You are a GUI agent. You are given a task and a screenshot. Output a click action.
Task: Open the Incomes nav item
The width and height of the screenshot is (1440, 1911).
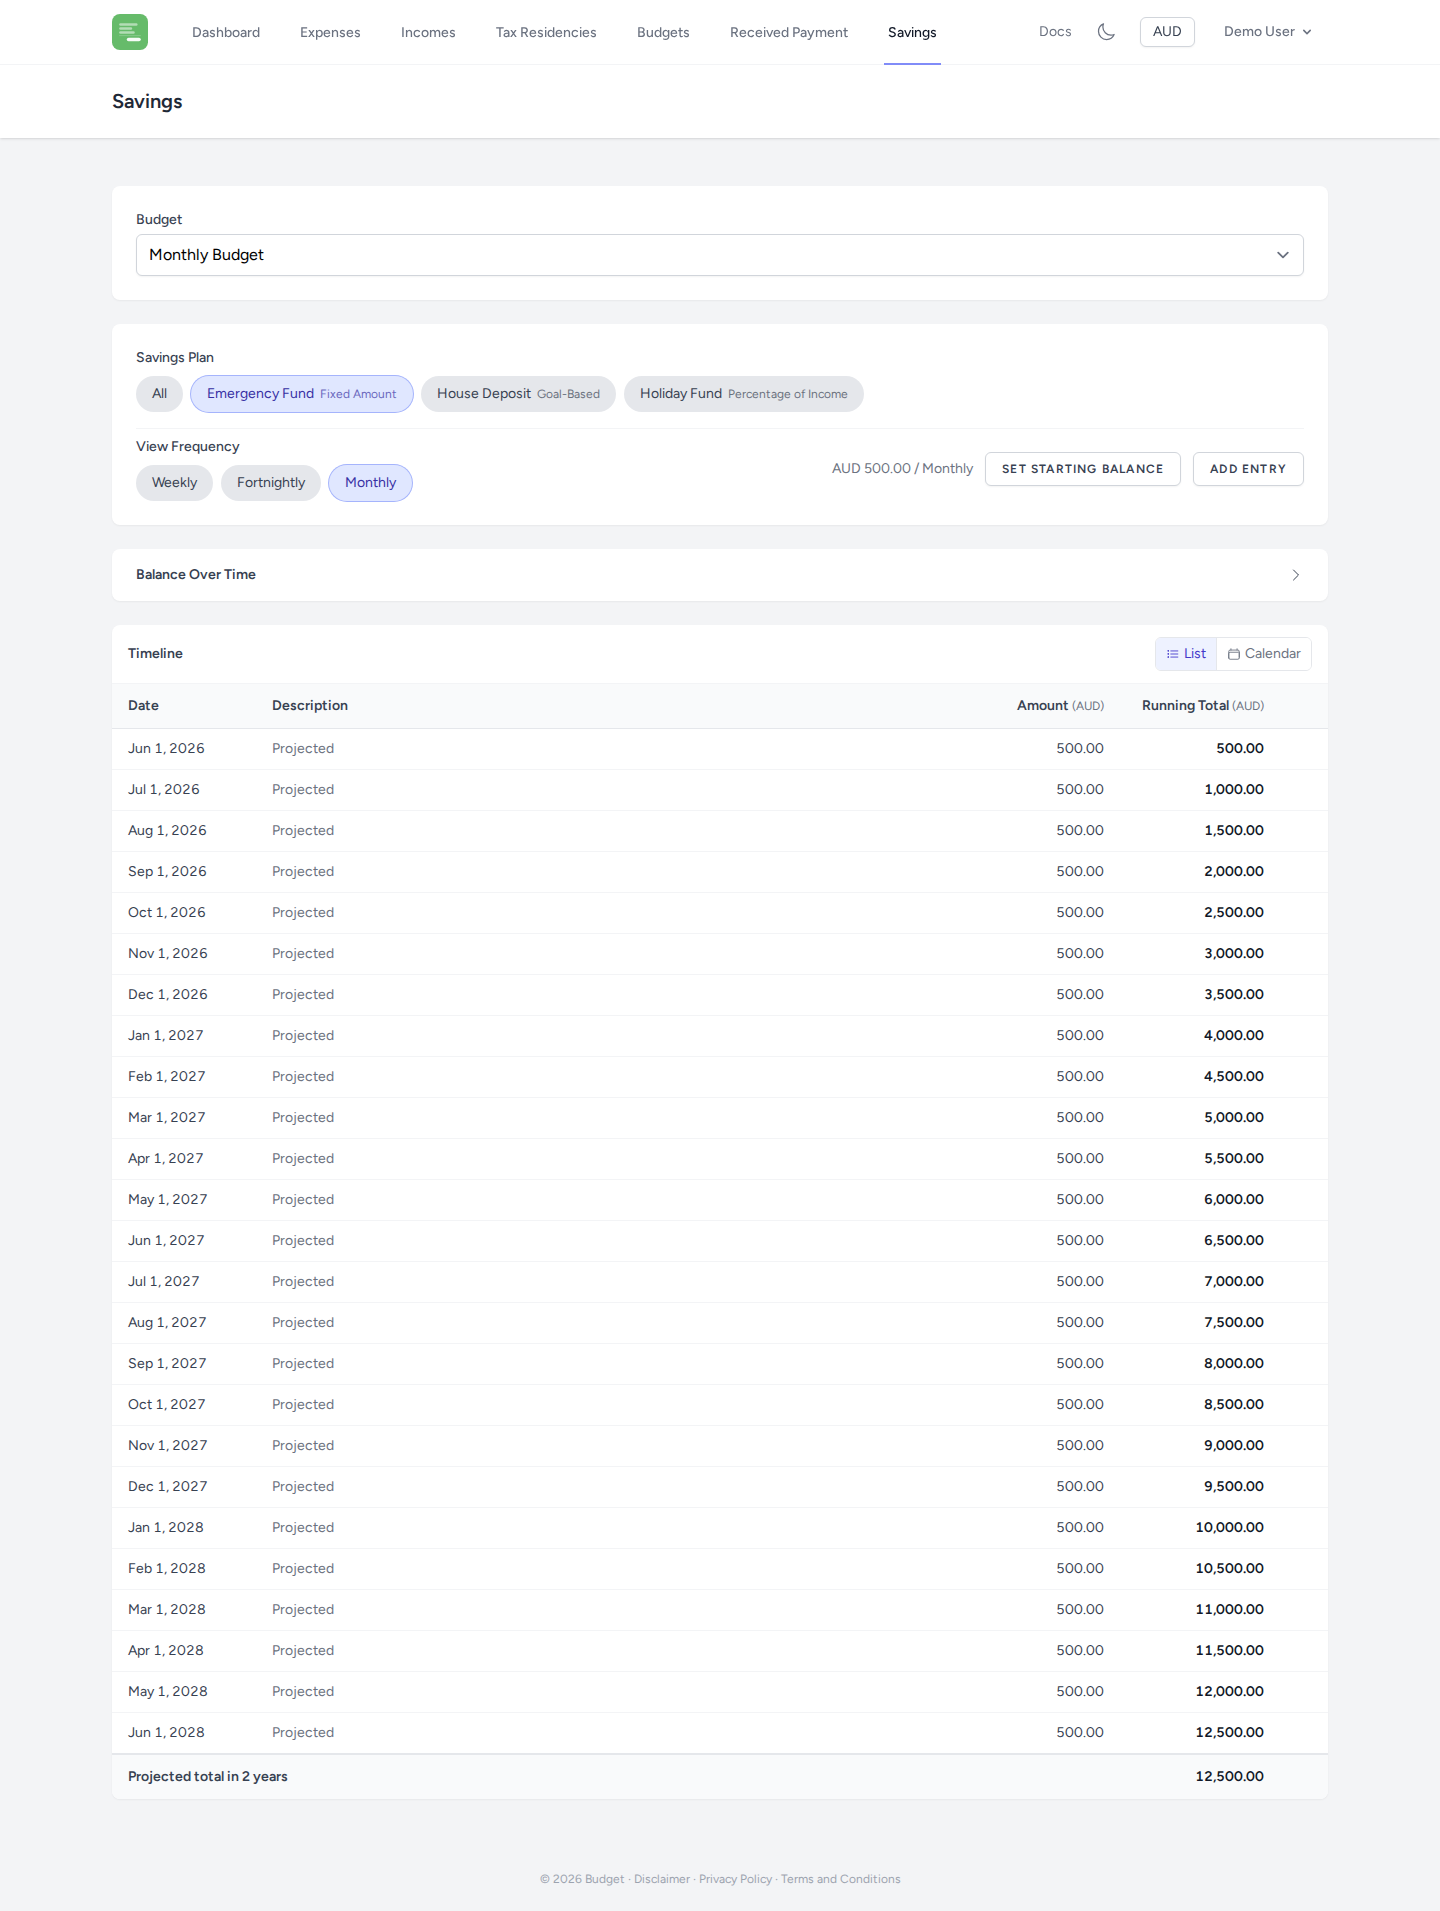[428, 32]
